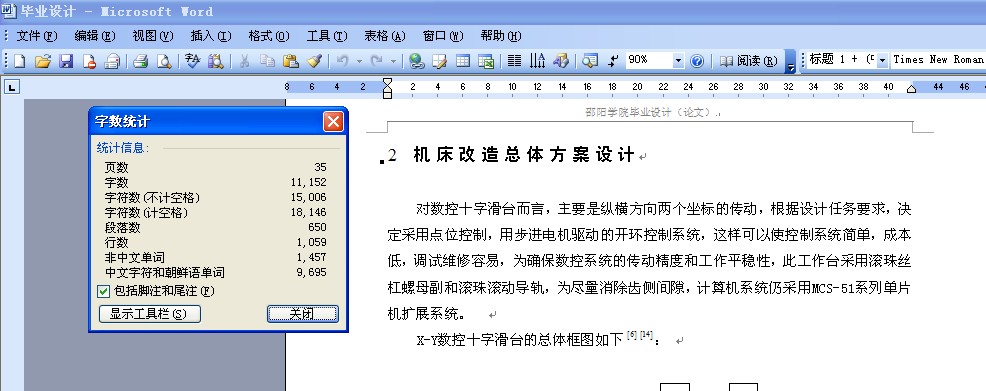Insert an Excel worksheet icon
The image size is (986, 391).
(485, 61)
